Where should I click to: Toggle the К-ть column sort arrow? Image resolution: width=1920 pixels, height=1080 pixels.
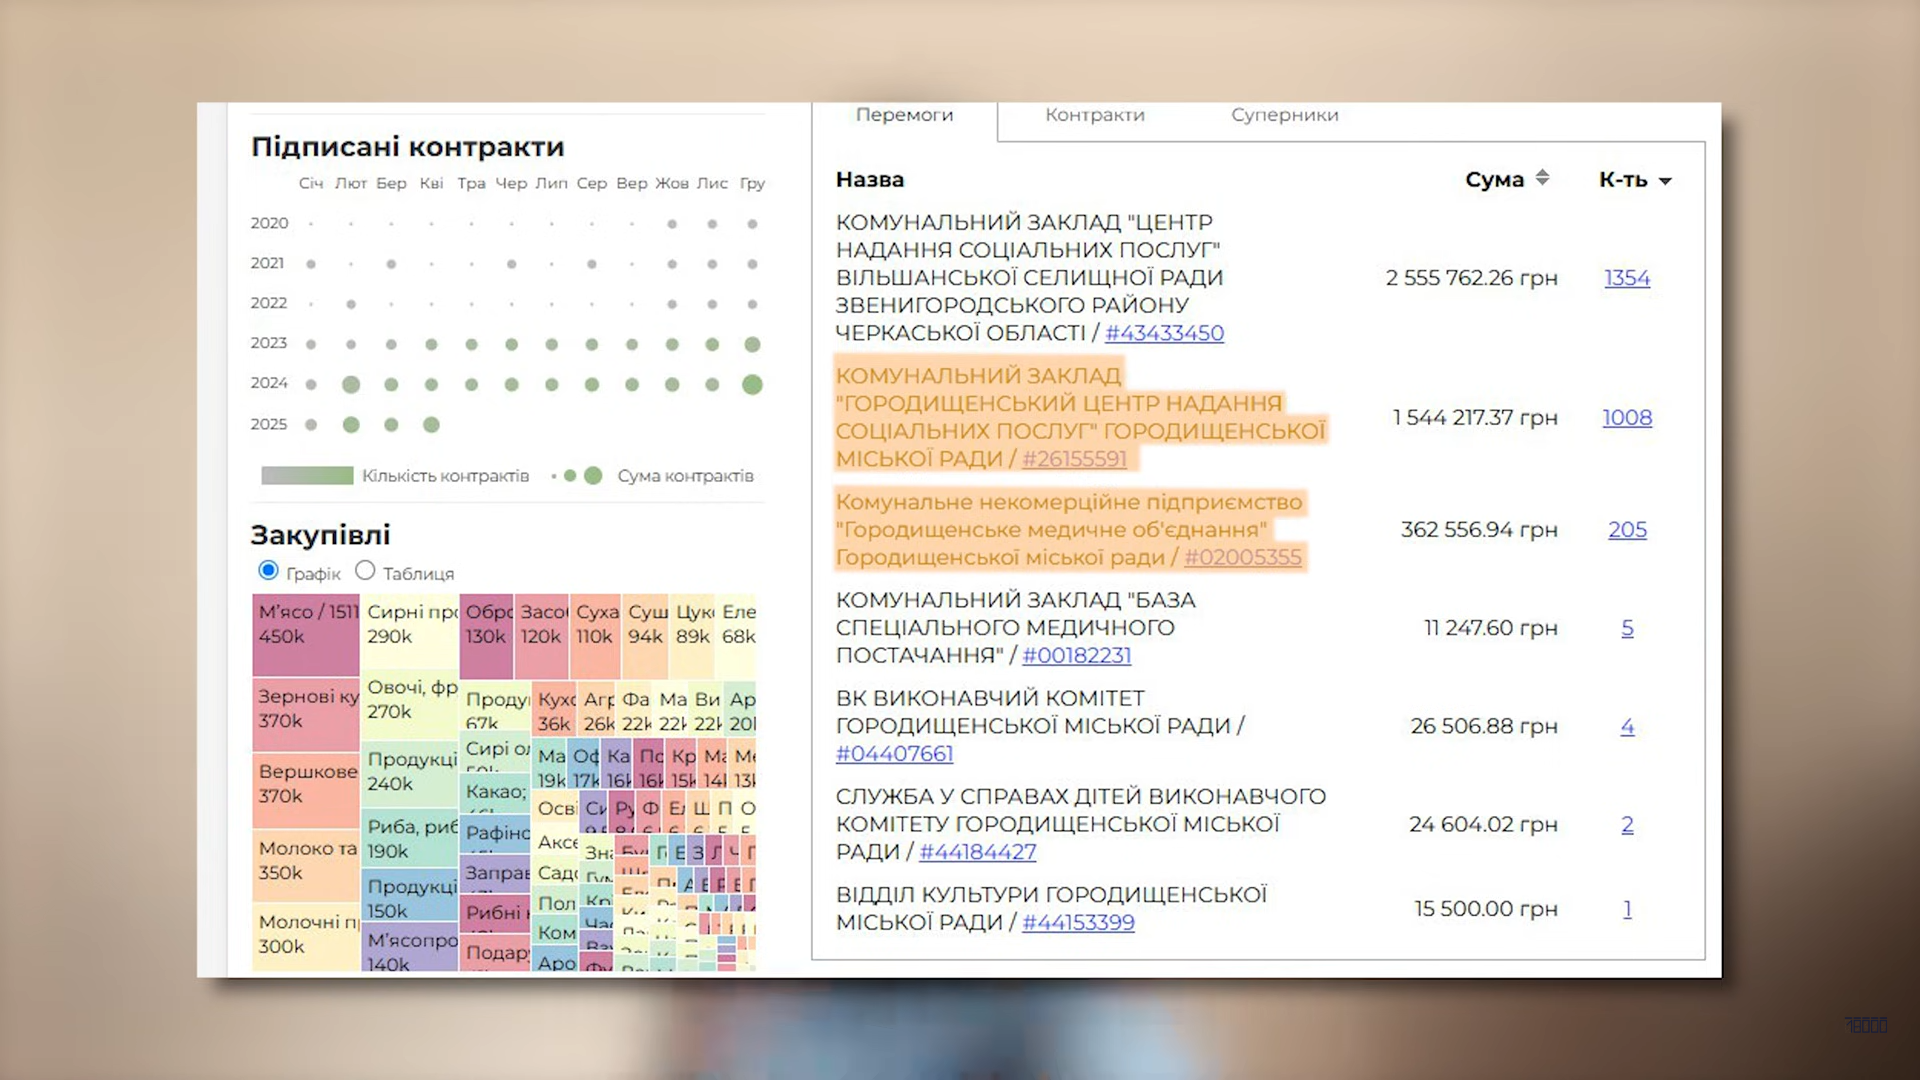coord(1665,181)
